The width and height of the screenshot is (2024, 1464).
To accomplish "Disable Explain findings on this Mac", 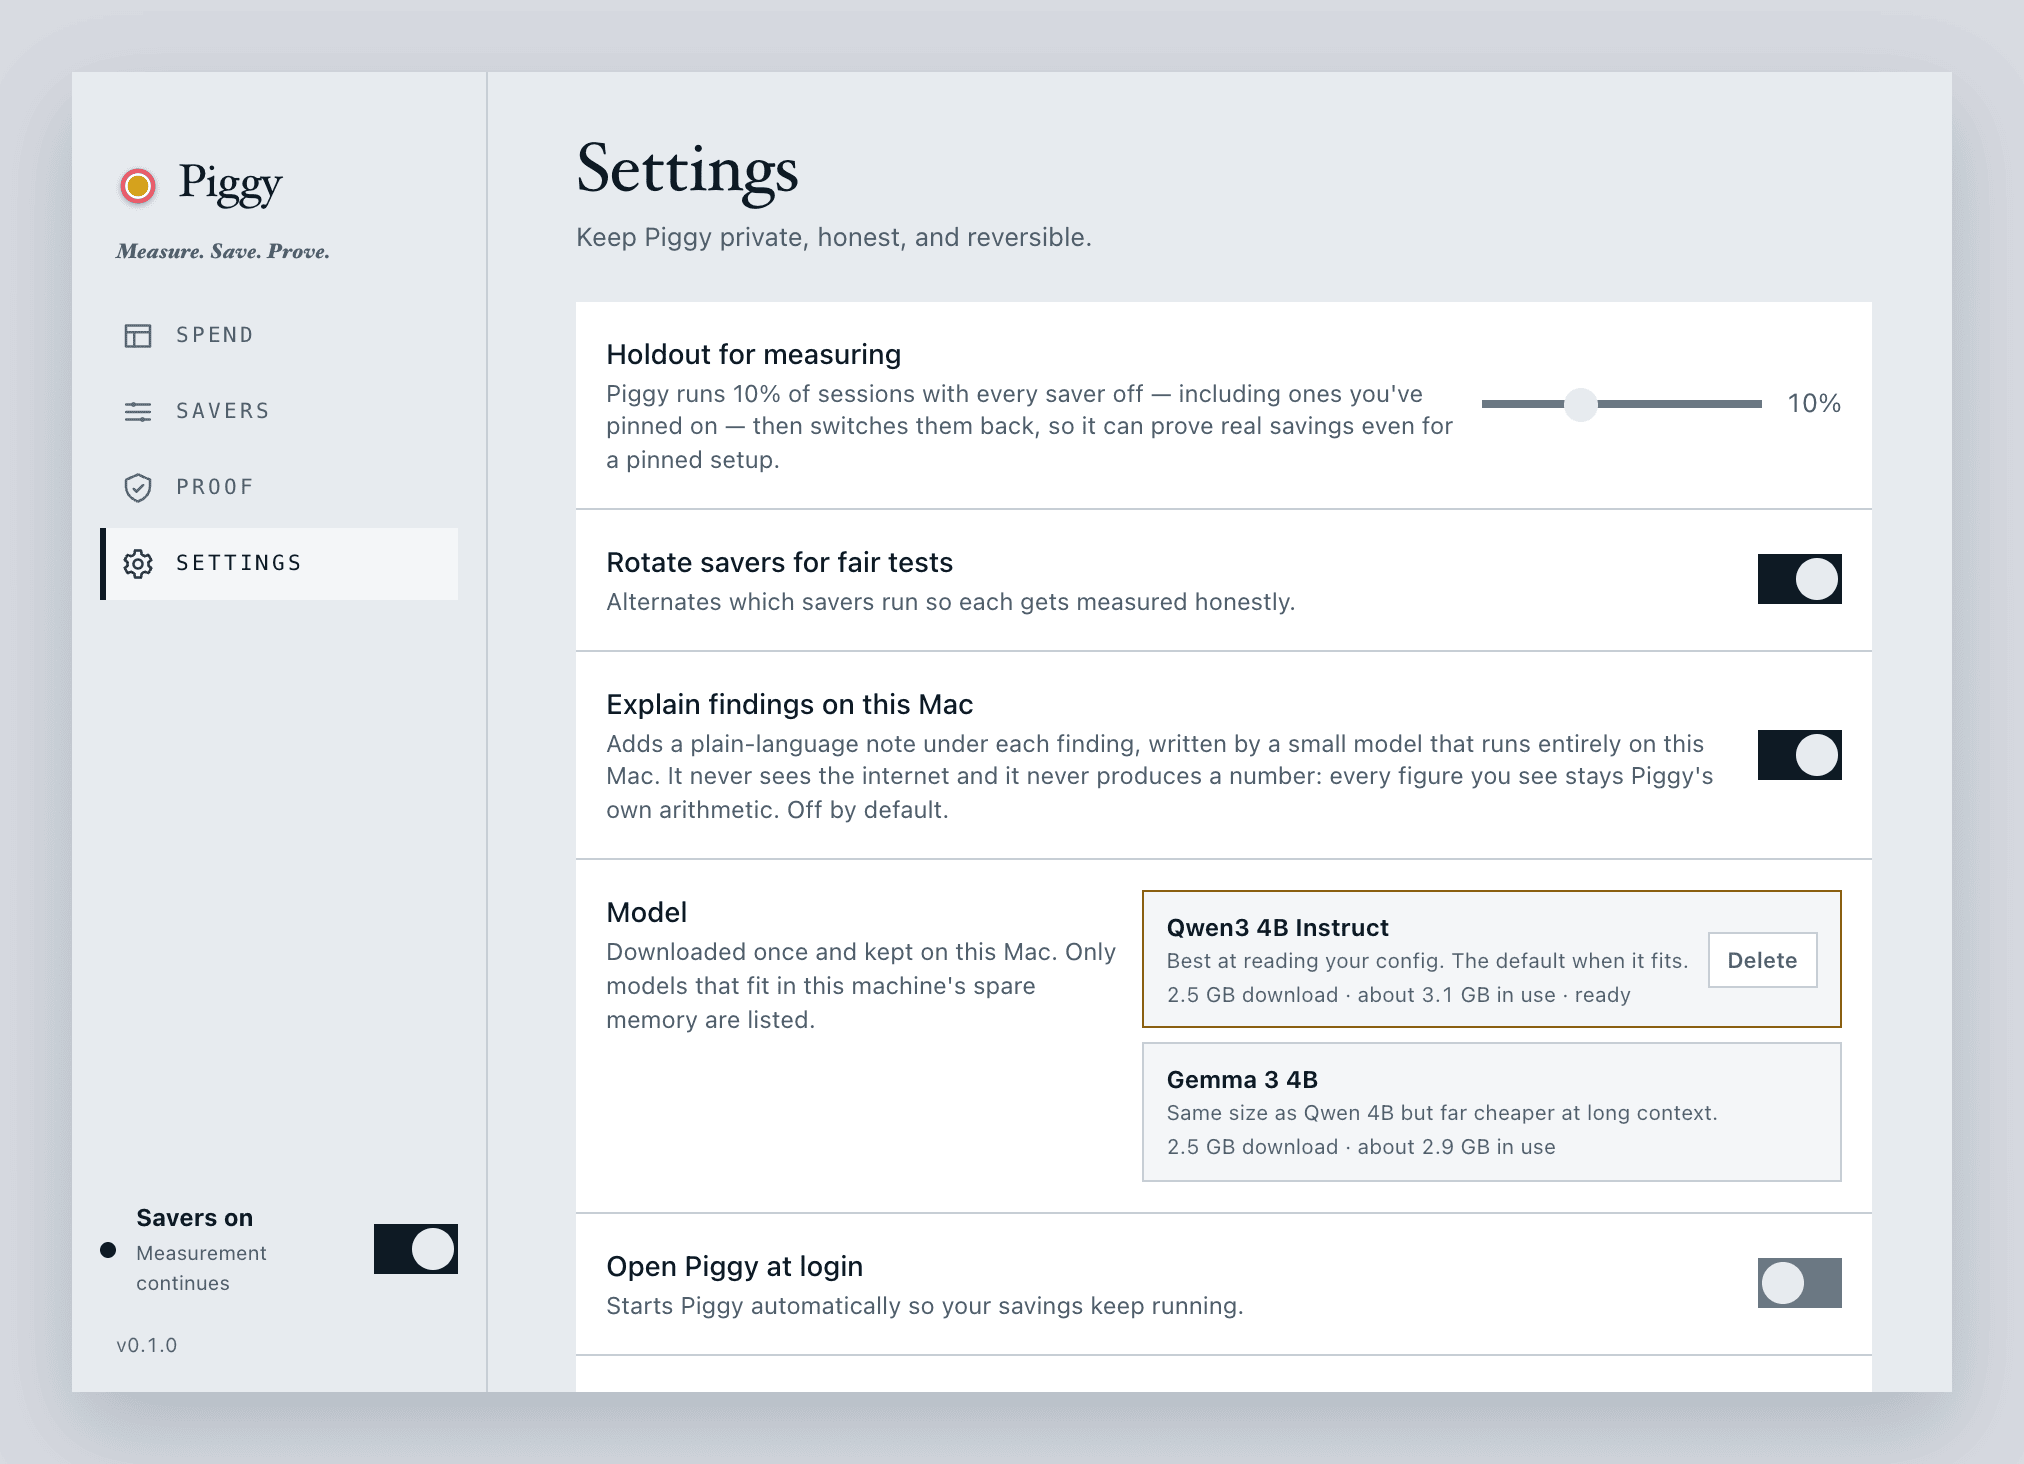I will click(x=1799, y=755).
